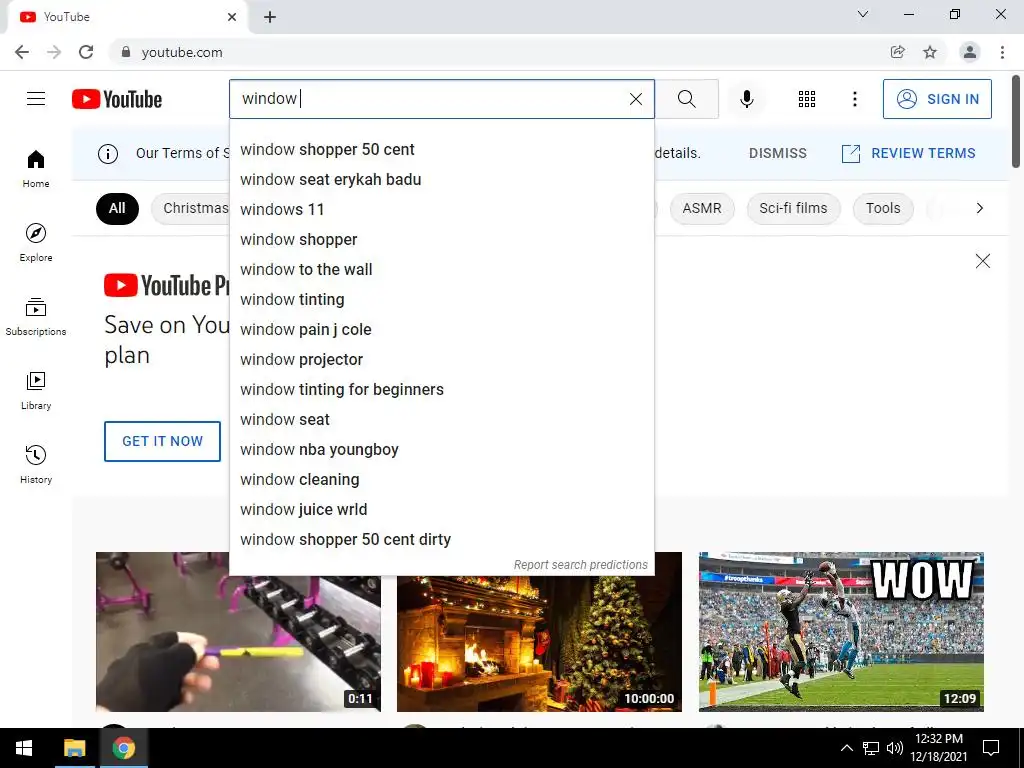Open YouTube settings three-dot menu
The height and width of the screenshot is (768, 1024).
click(x=855, y=99)
